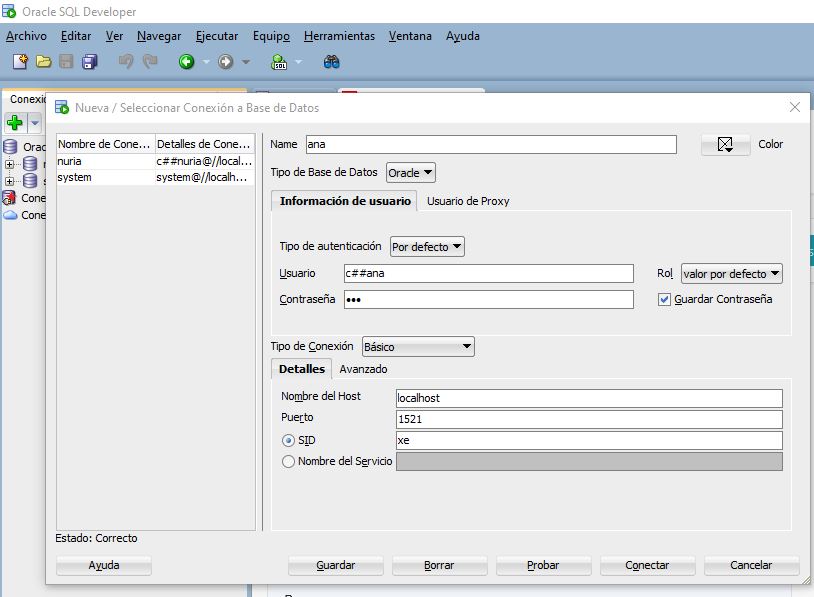Open the SQL Worksheet toolbar icon

(x=279, y=62)
